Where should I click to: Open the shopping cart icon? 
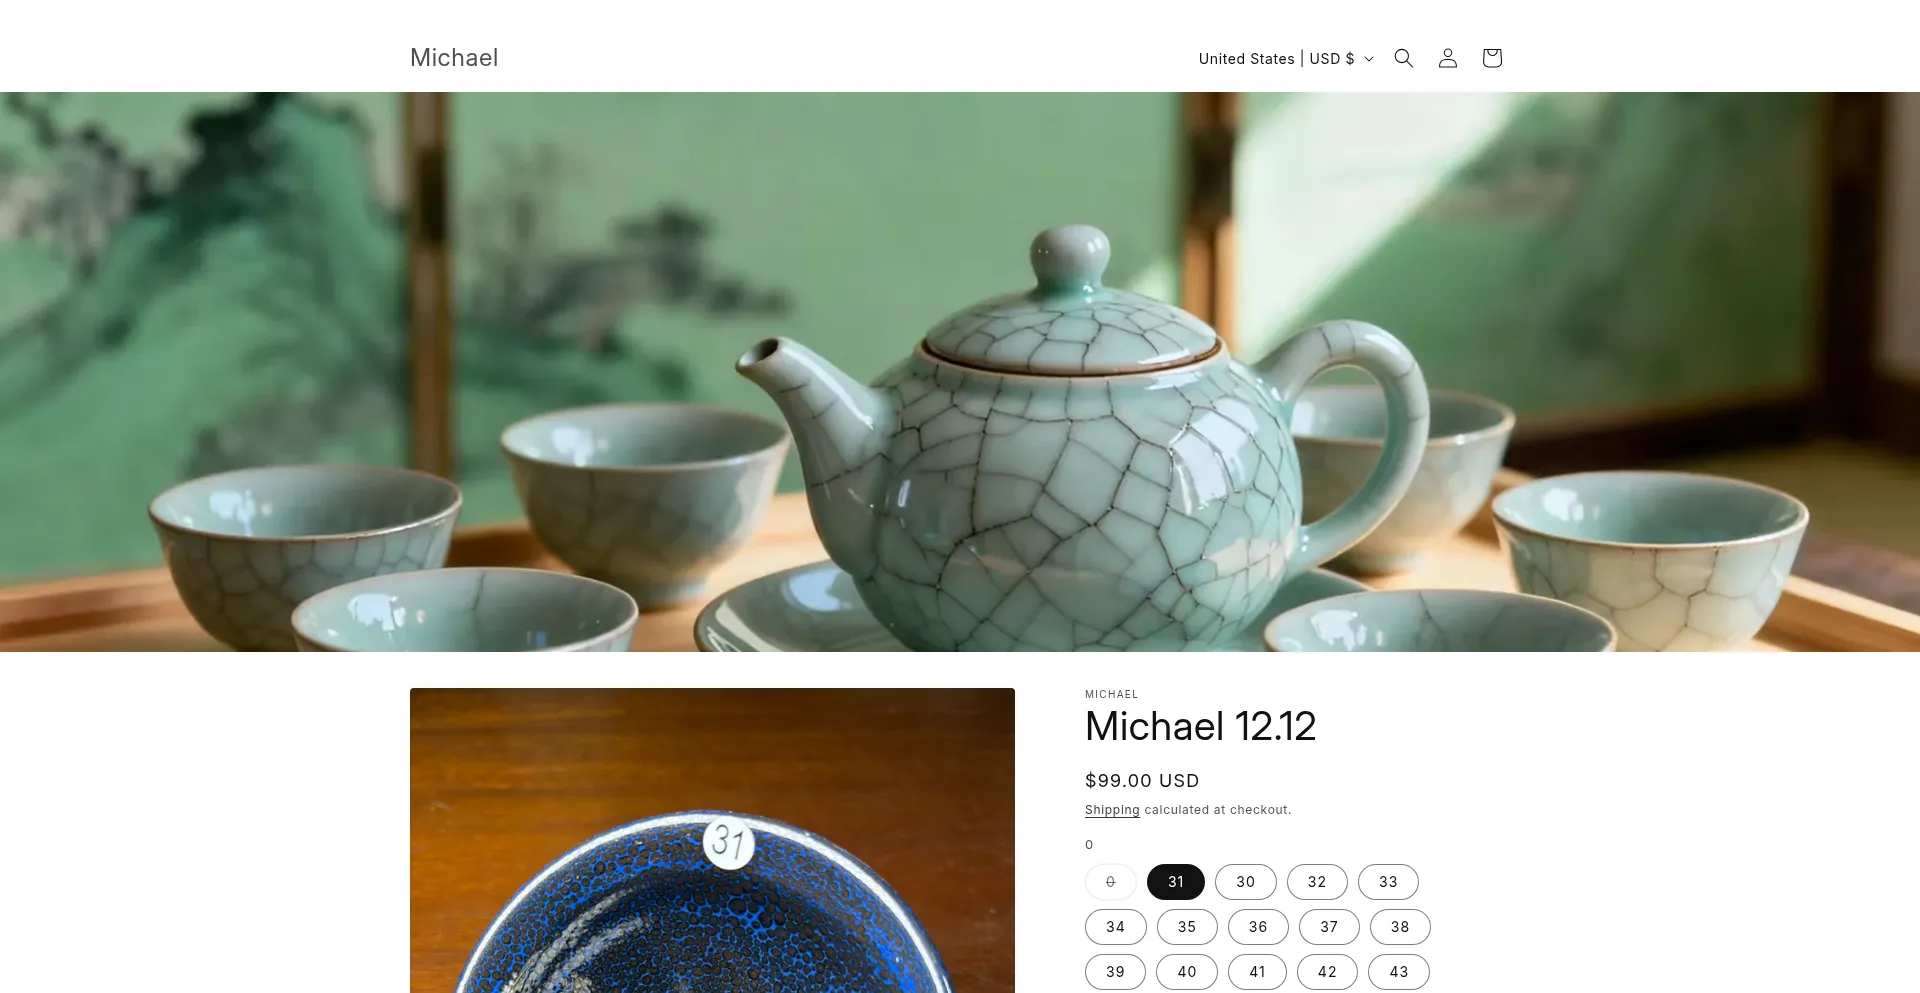point(1491,58)
